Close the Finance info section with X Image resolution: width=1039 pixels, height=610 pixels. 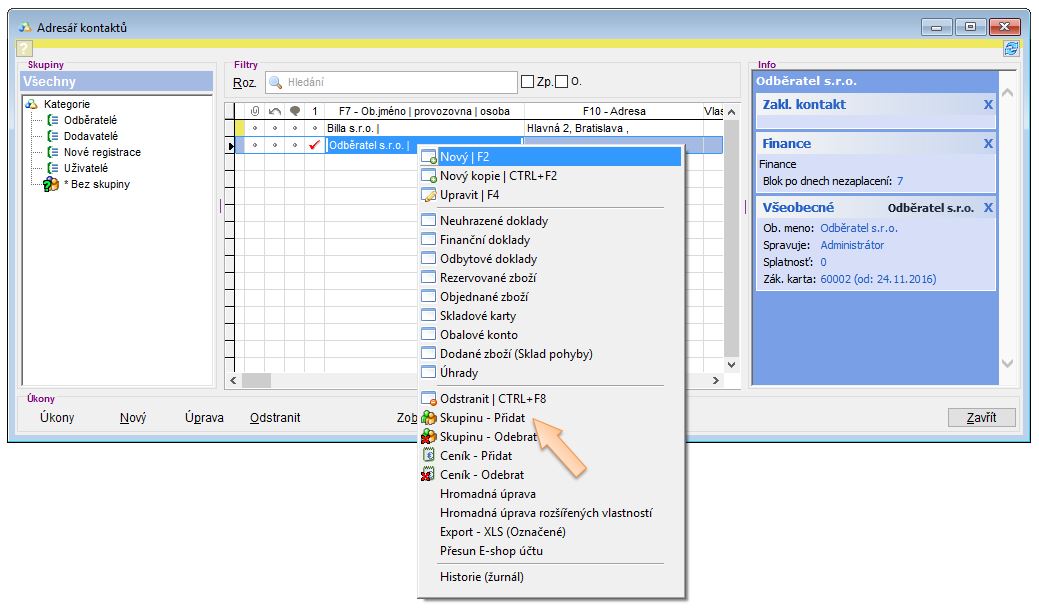click(988, 144)
